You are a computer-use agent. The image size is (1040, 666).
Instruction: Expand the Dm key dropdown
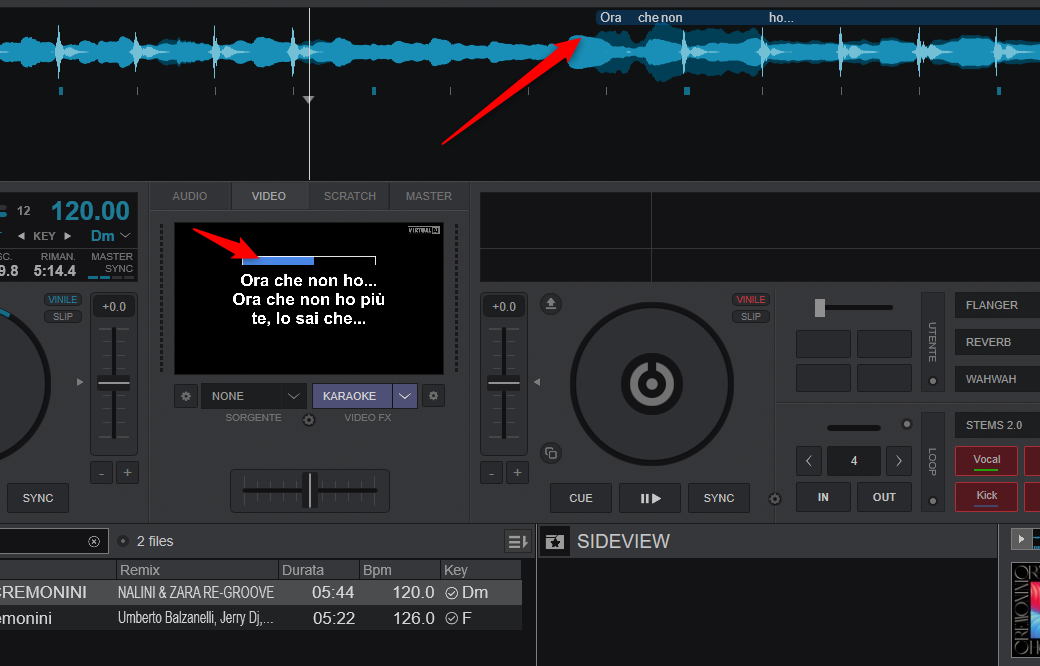(125, 236)
